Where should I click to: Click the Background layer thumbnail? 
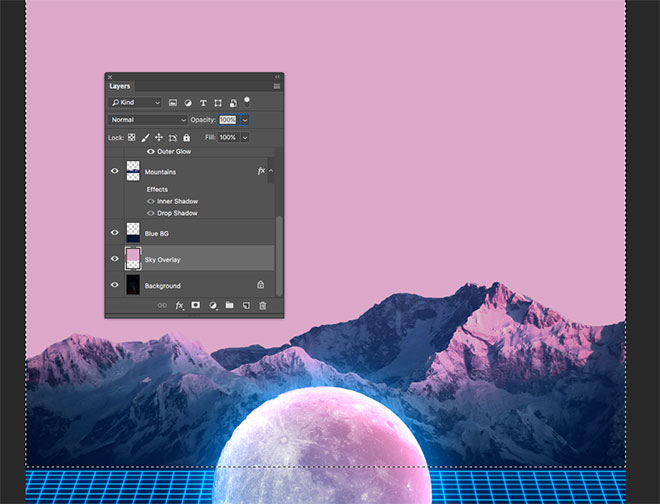133,285
